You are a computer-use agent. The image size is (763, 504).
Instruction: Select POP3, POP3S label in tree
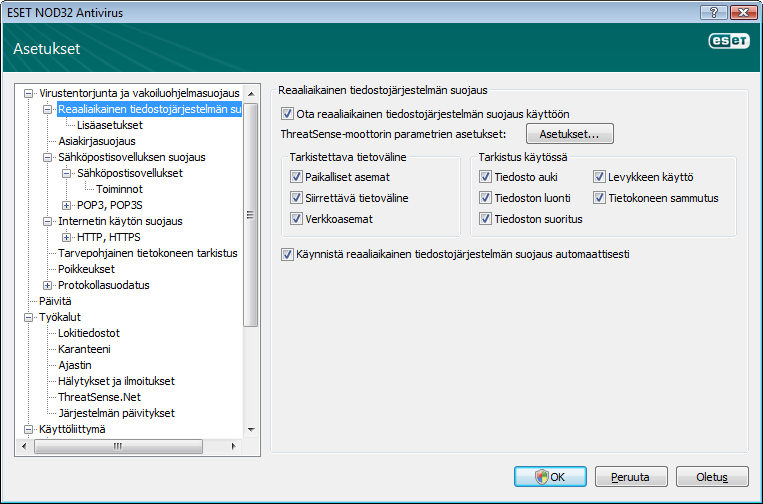tap(109, 205)
